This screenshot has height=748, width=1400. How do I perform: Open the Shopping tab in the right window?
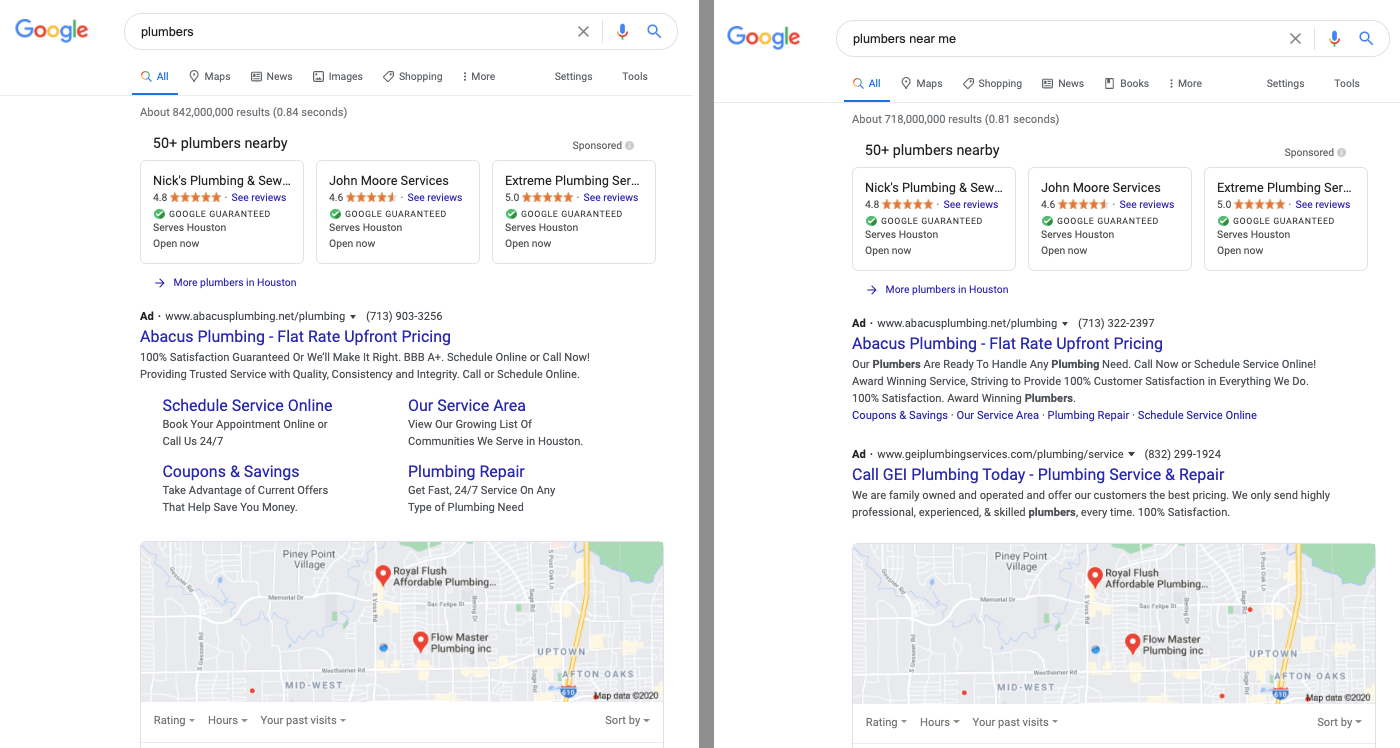click(x=992, y=84)
